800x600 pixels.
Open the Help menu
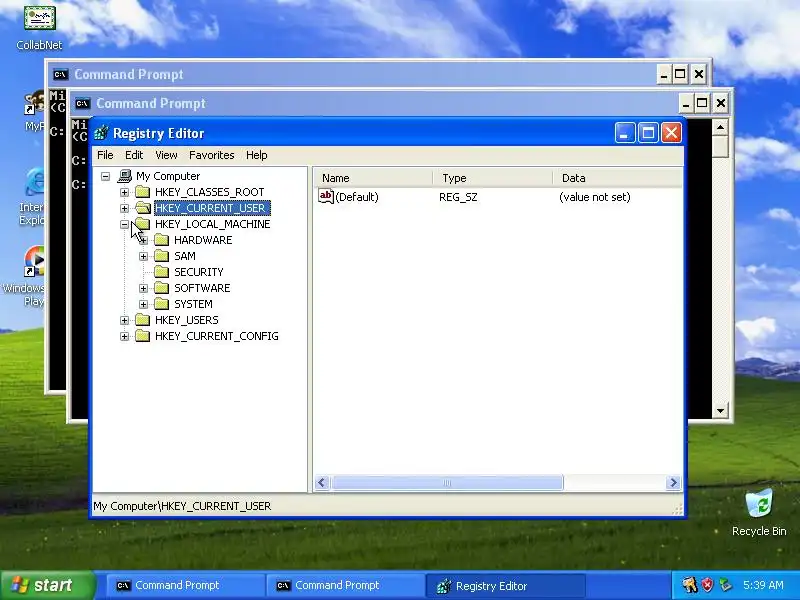coord(257,155)
